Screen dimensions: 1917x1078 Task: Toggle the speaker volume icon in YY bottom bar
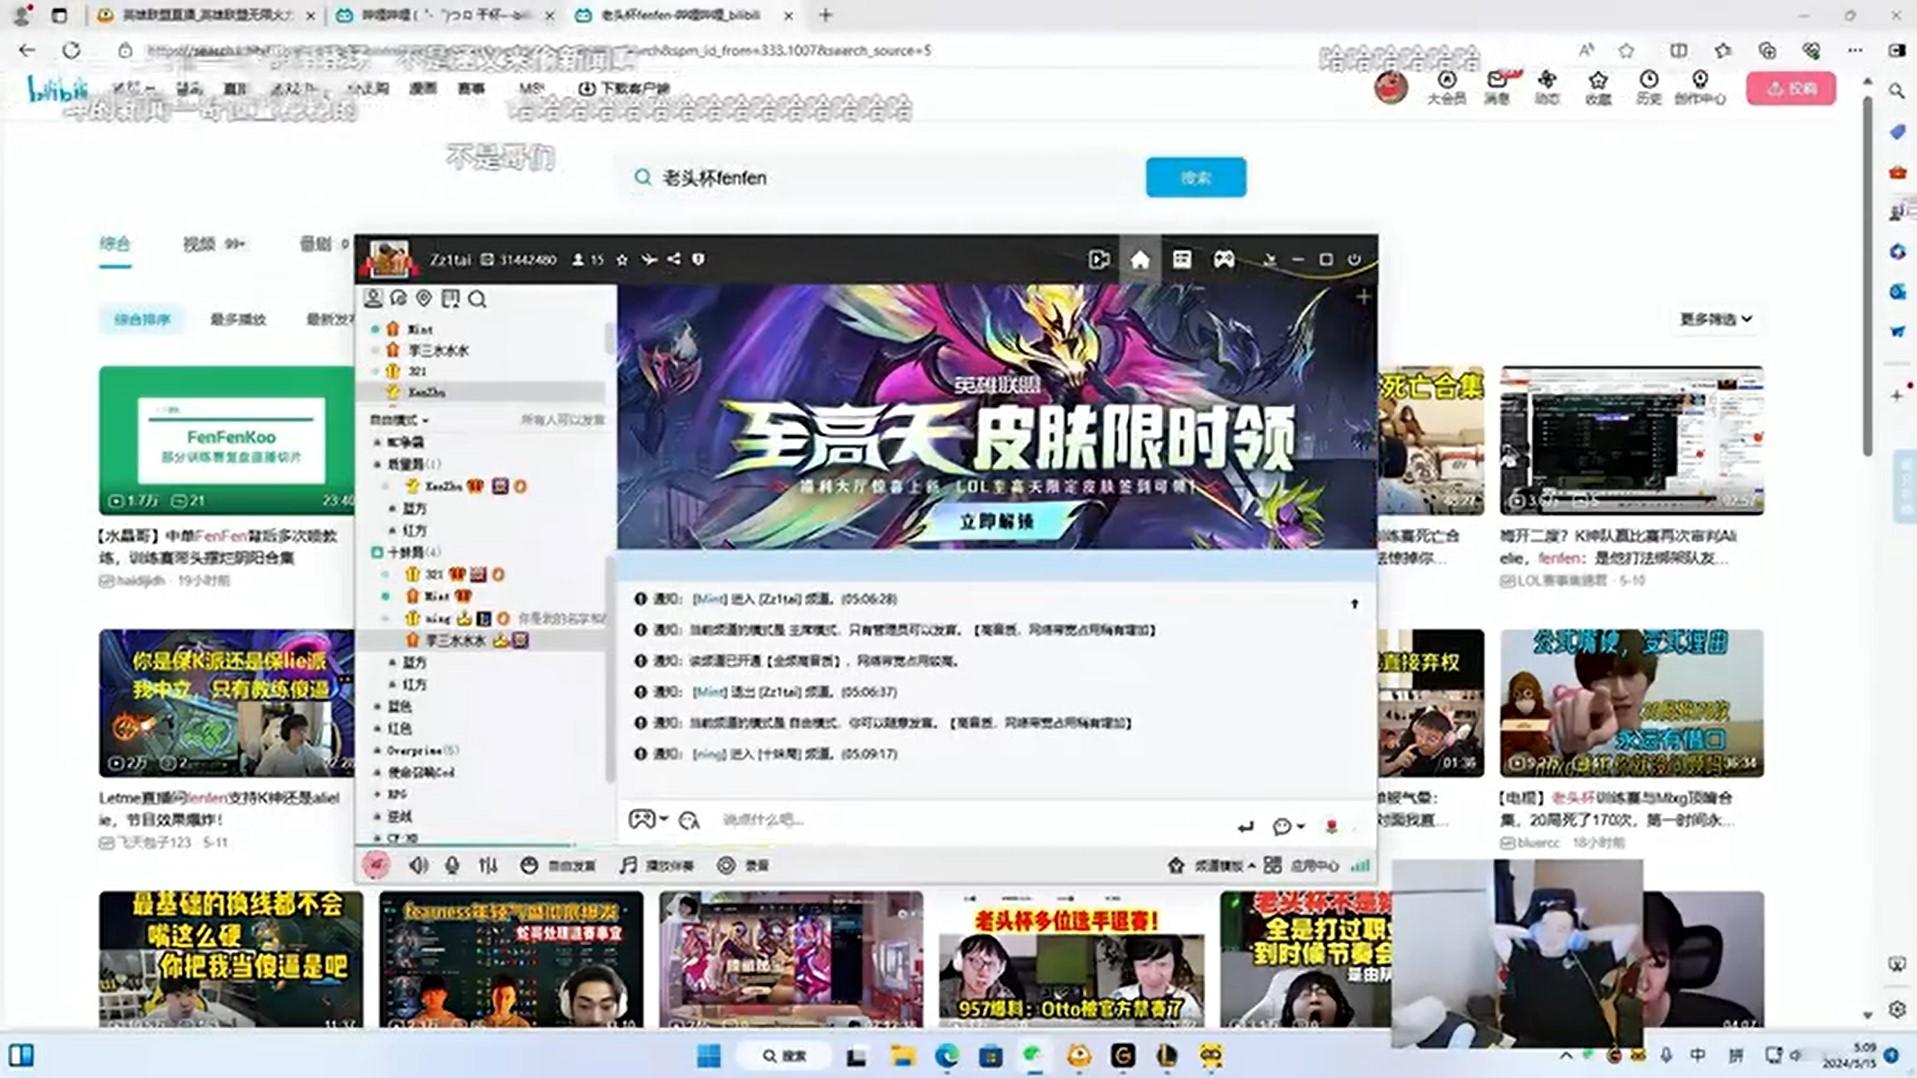click(x=418, y=865)
